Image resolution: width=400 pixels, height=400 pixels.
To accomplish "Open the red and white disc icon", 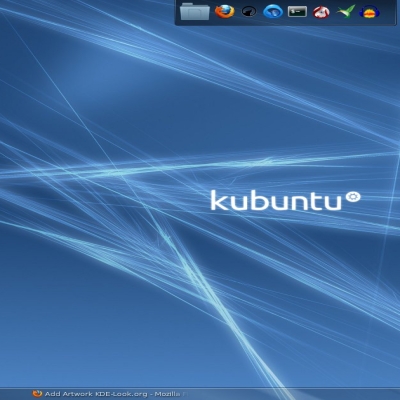I will click(x=321, y=12).
